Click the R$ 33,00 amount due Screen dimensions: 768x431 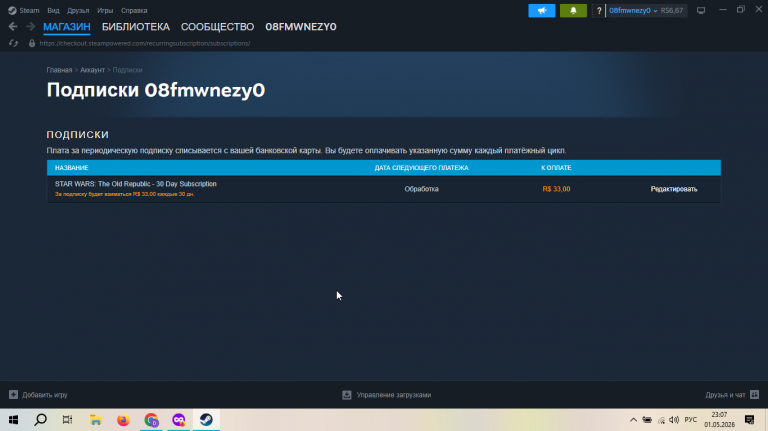point(556,189)
